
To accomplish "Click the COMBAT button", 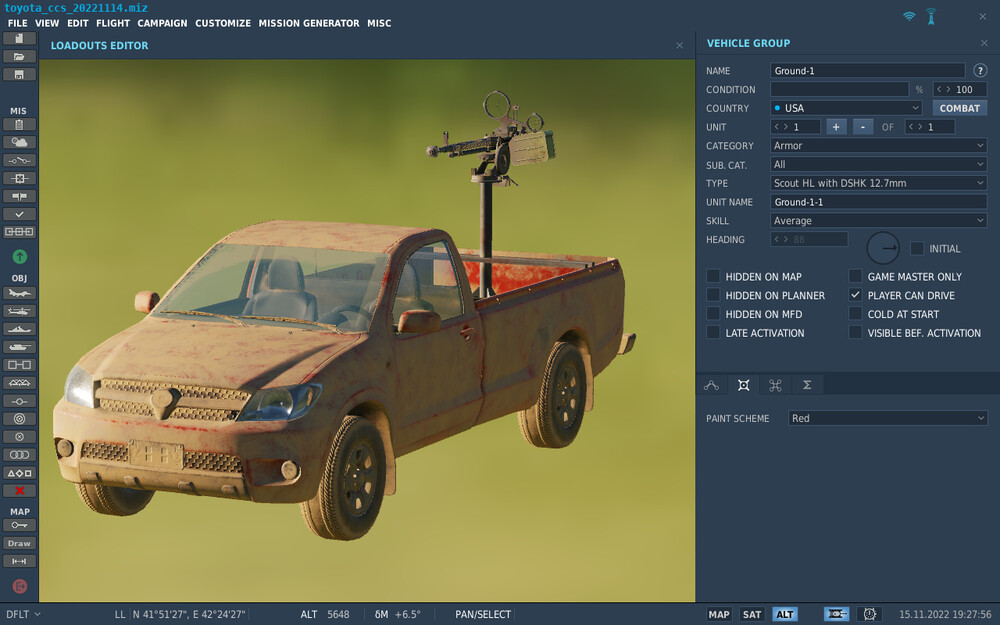I will click(959, 108).
